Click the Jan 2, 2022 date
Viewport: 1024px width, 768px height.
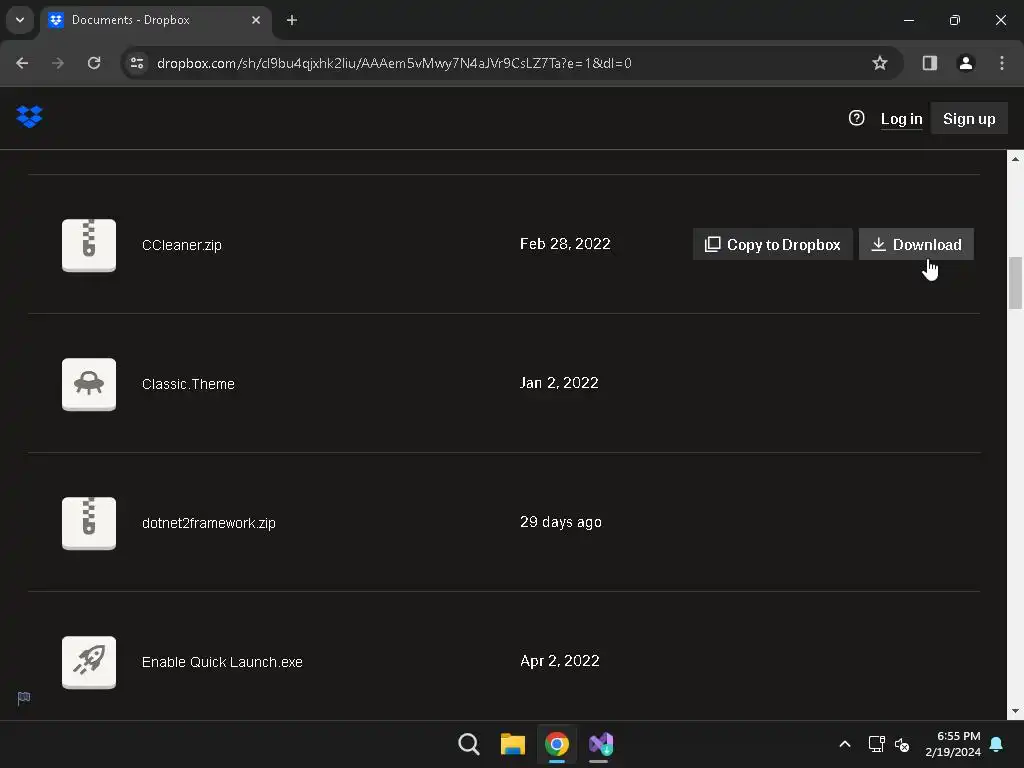pyautogui.click(x=559, y=383)
